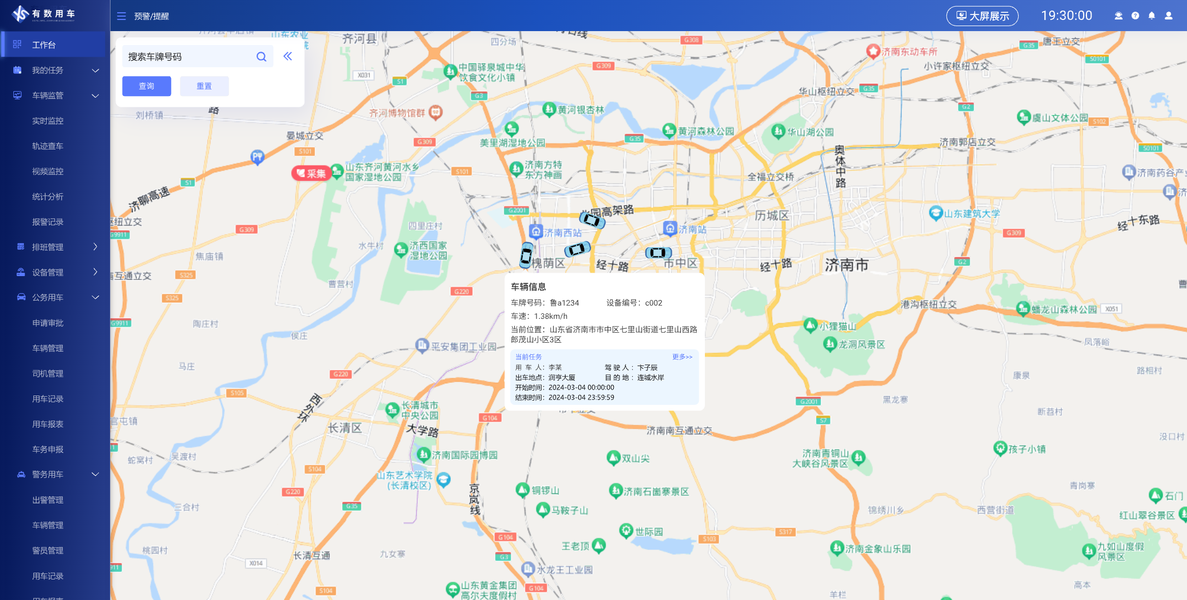Screen dimensions: 1187x600
Task: Click the 济南站 station icon on the map
Action: [669, 228]
